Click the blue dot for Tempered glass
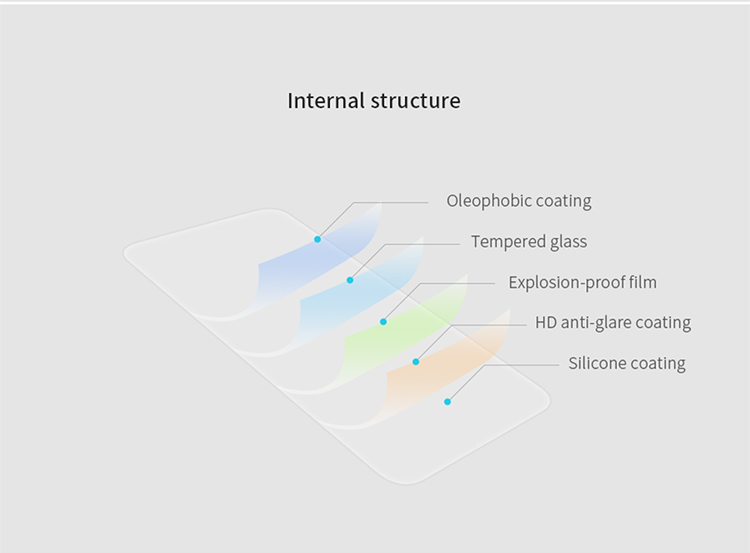Image resolution: width=750 pixels, height=553 pixels. 350,280
